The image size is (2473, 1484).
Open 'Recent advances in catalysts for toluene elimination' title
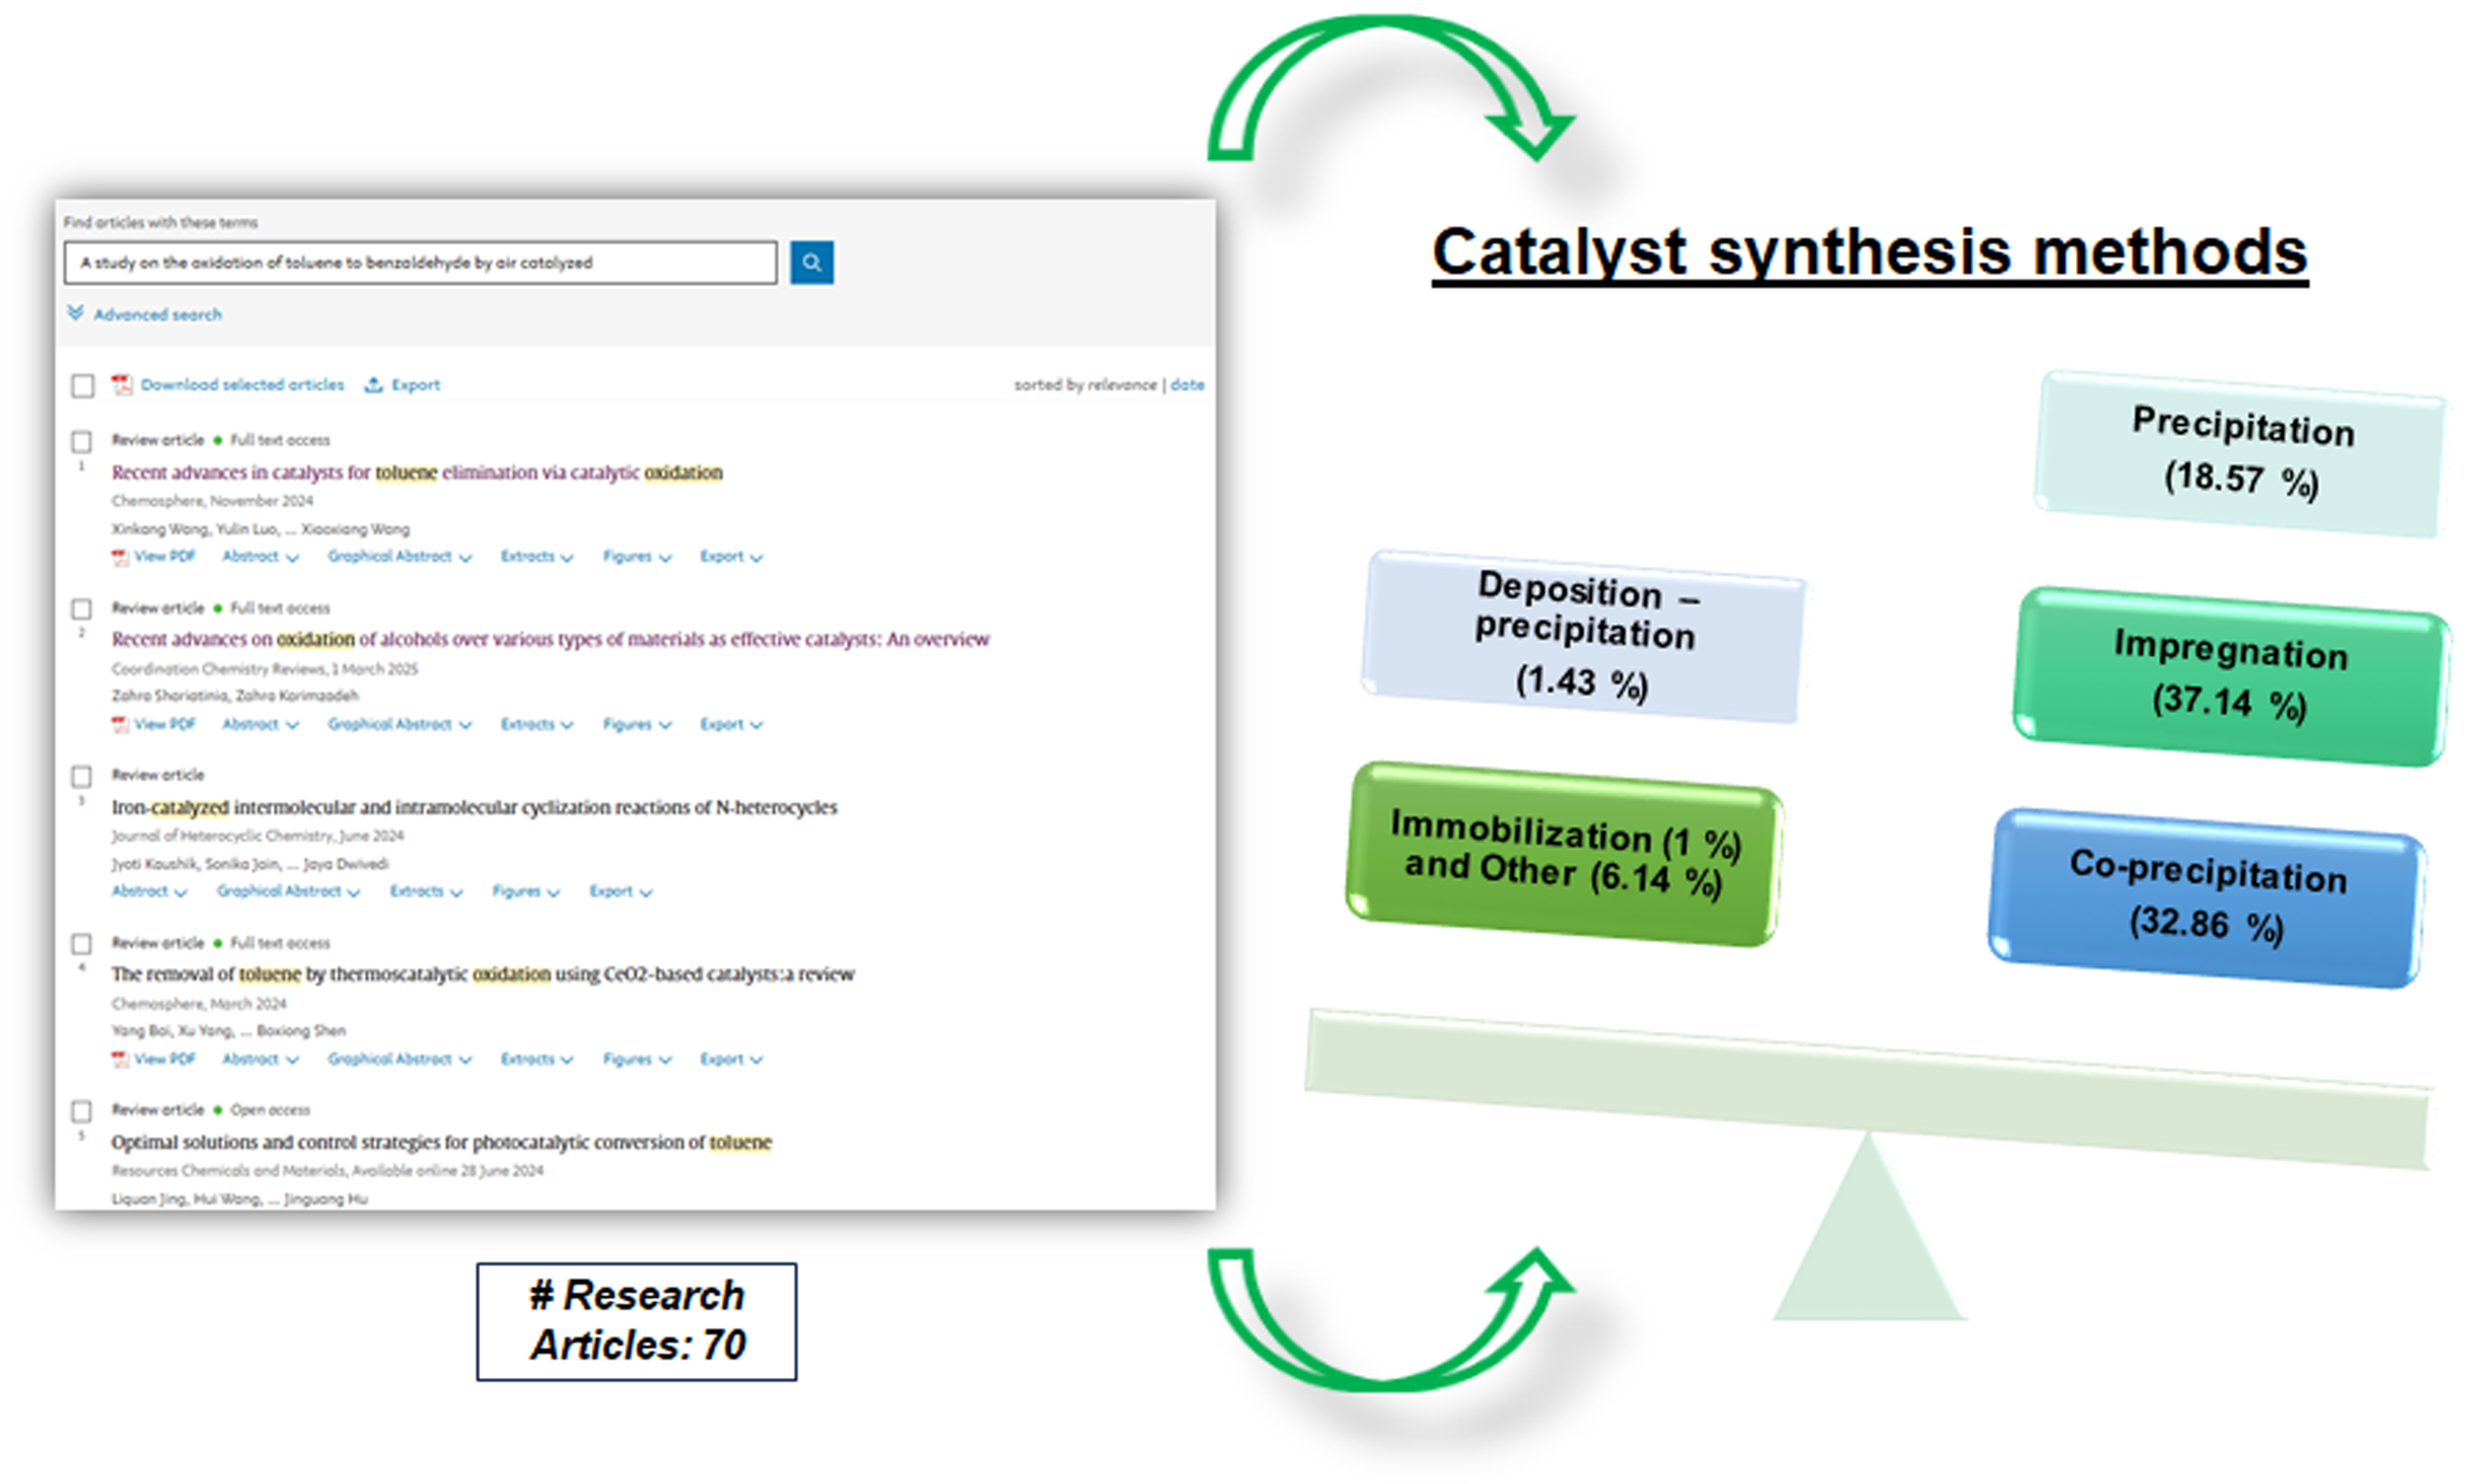(x=417, y=473)
